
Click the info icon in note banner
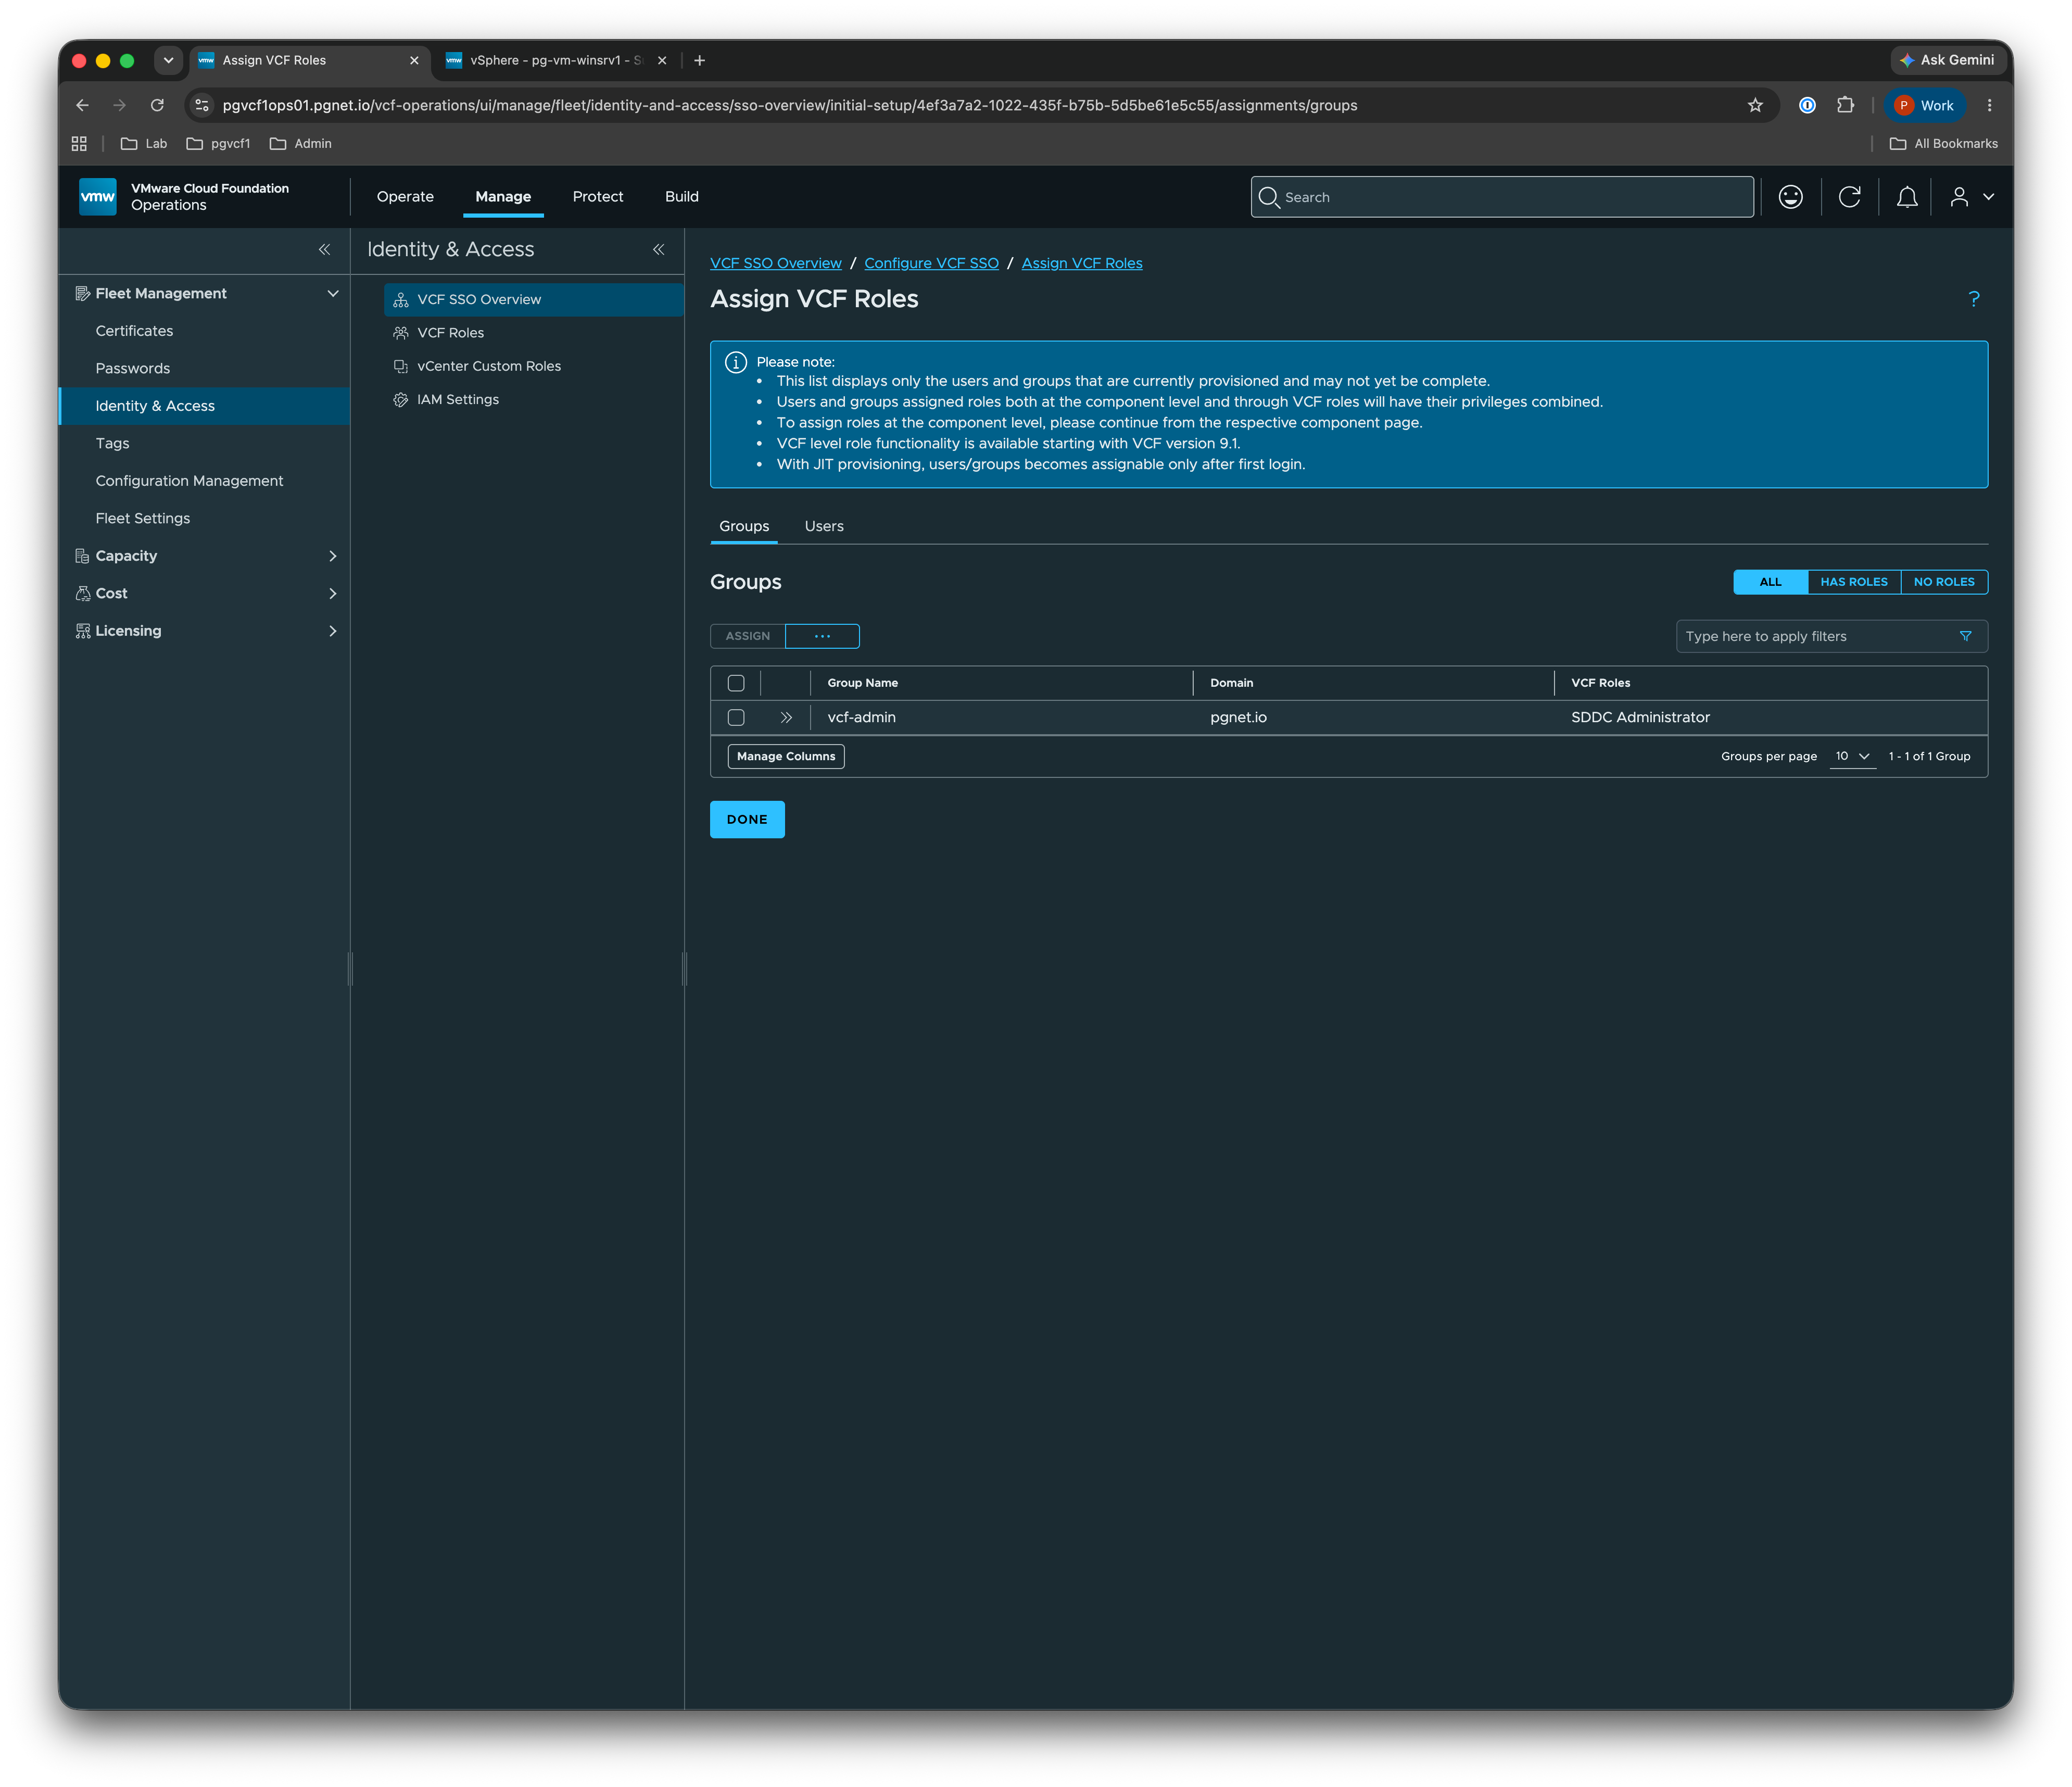tap(735, 362)
